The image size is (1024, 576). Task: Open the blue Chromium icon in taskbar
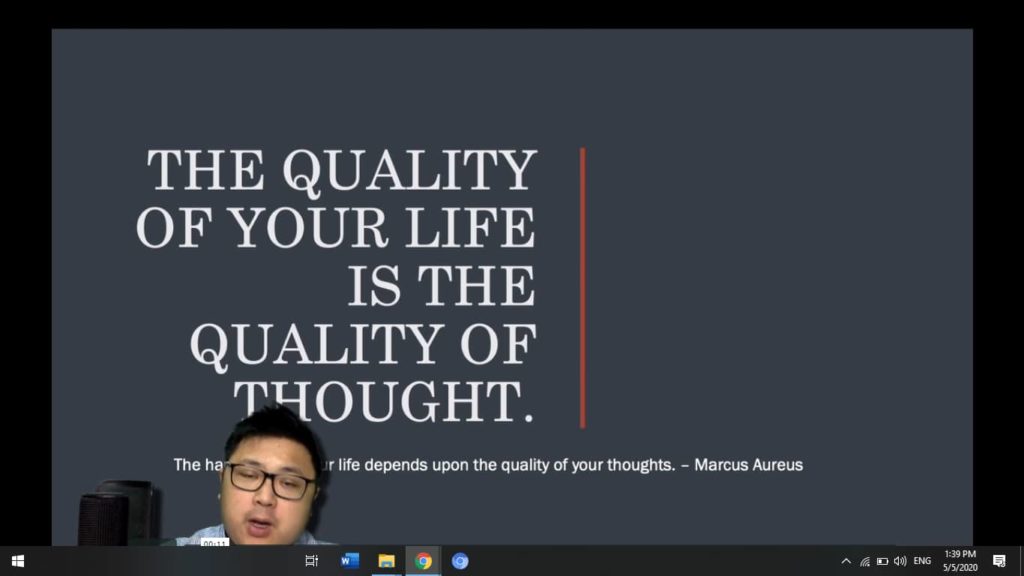pos(460,561)
